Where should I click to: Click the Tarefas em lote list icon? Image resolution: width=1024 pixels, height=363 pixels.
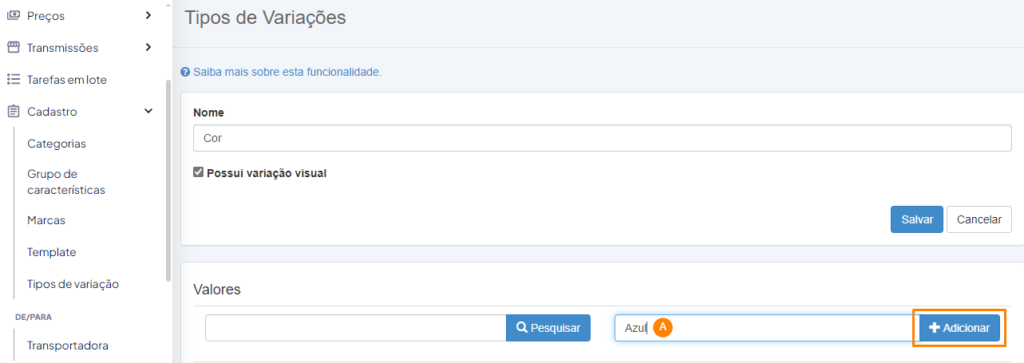click(13, 80)
